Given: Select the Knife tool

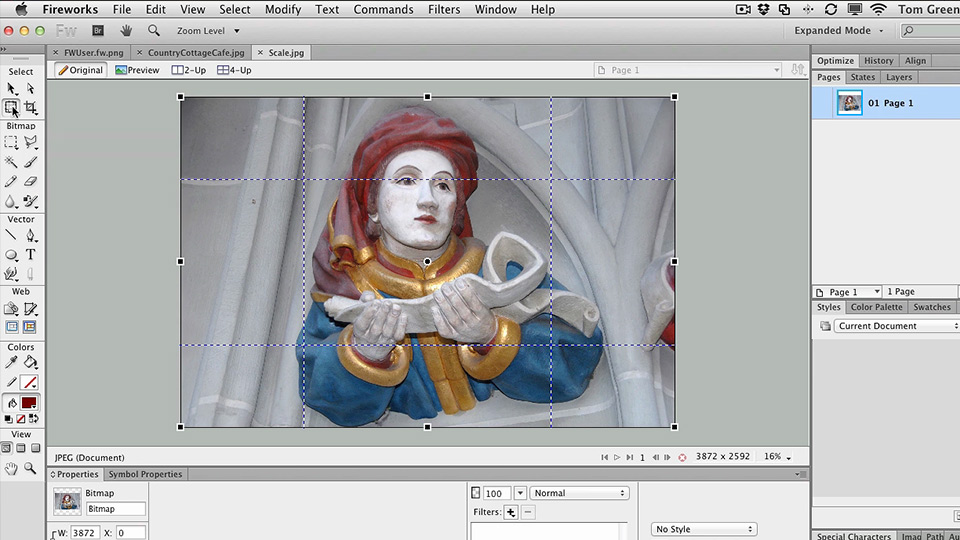Looking at the screenshot, I should (30, 274).
